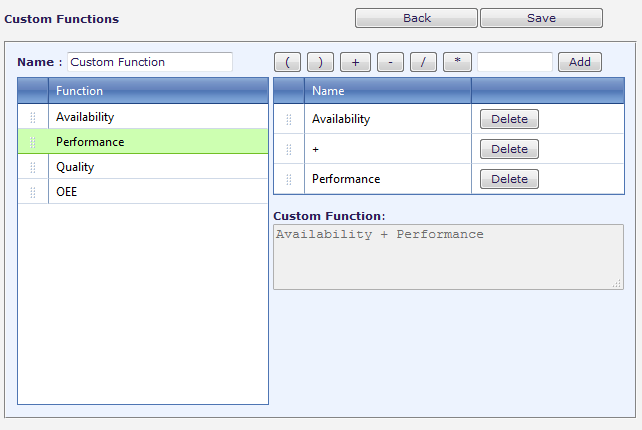Screen dimensions: 642x430
Task: Save the custom function
Action: (x=541, y=18)
